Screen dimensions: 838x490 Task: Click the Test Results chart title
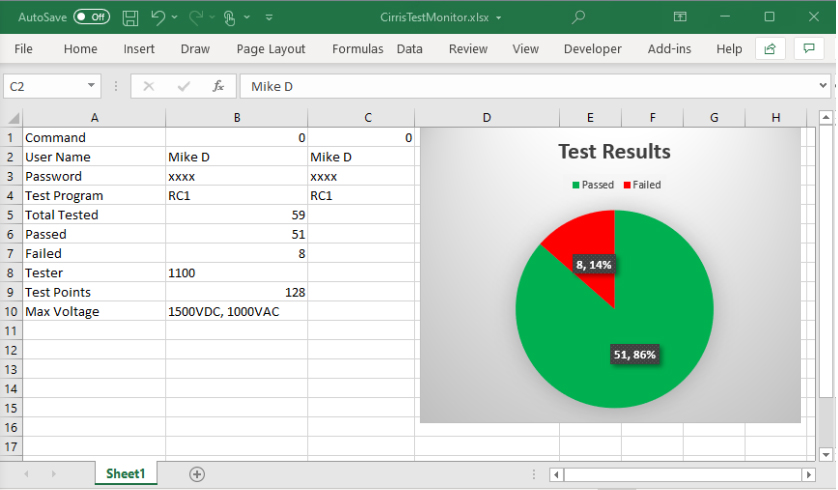click(614, 152)
